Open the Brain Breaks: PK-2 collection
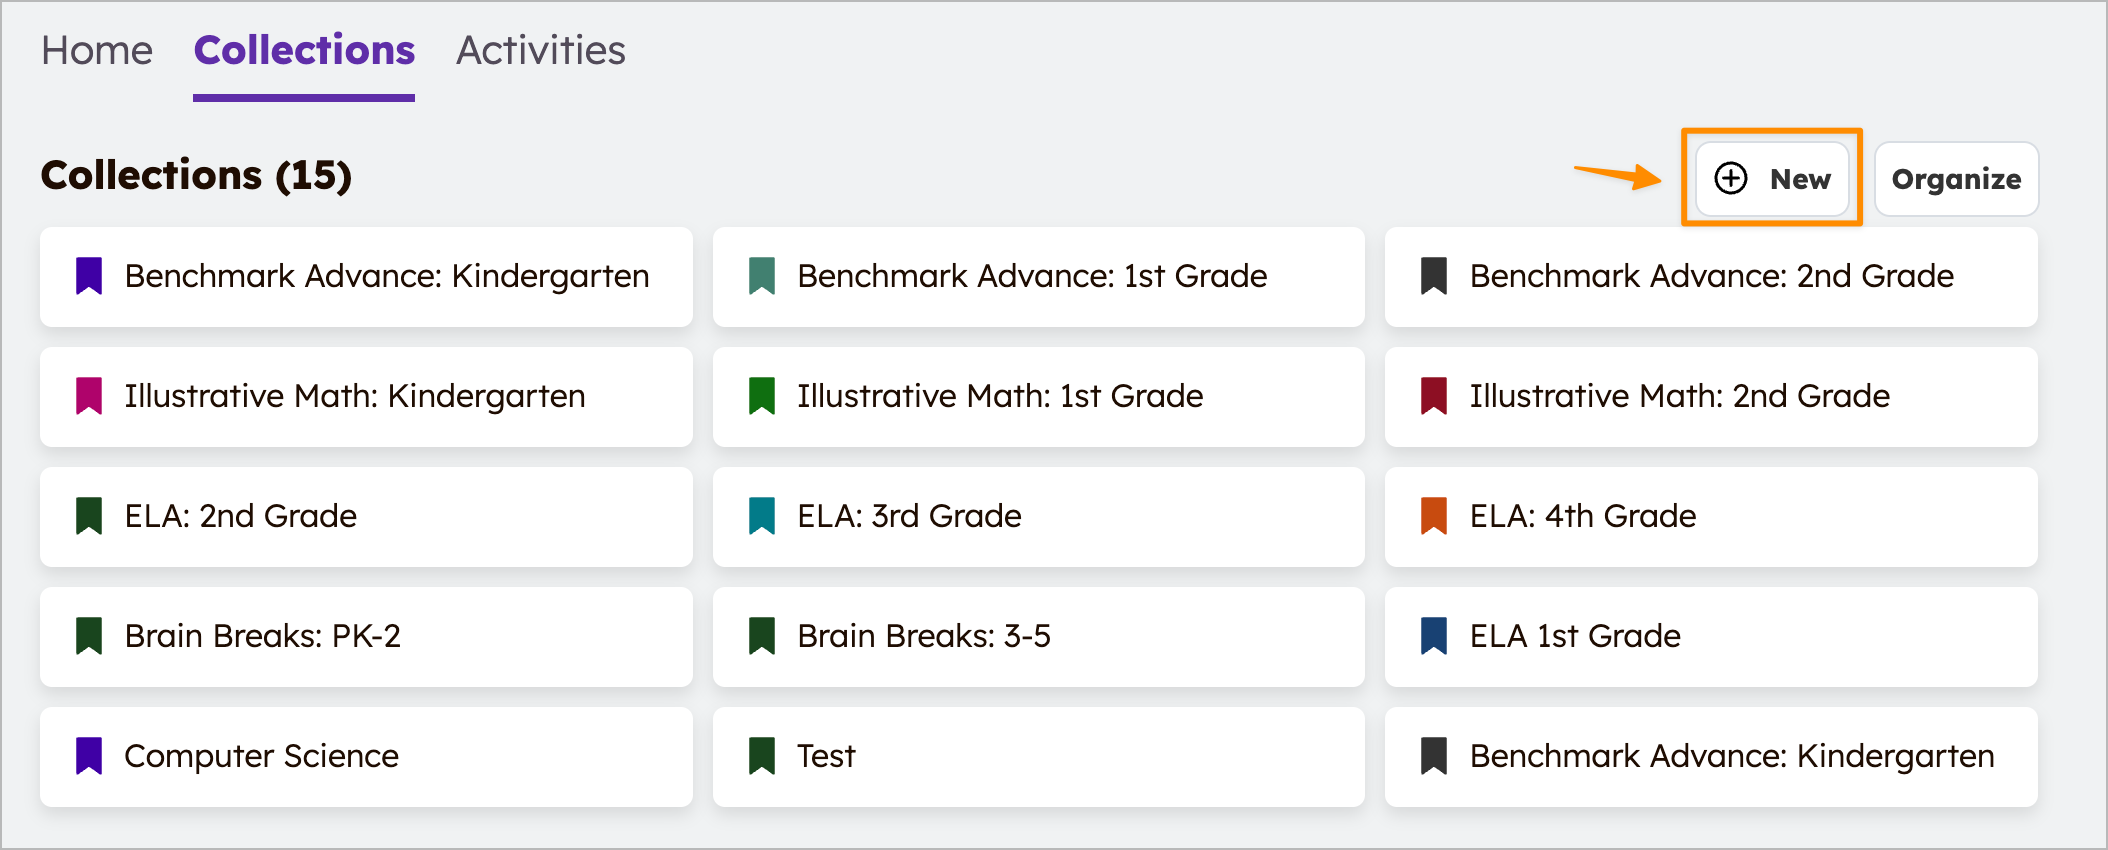Screen dimensions: 2108x850 click(366, 636)
